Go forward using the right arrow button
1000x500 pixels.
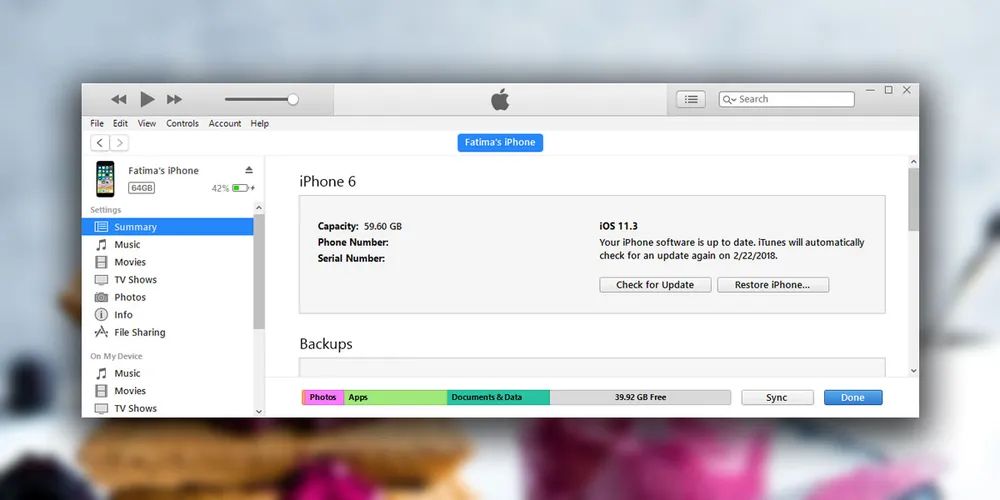click(119, 143)
